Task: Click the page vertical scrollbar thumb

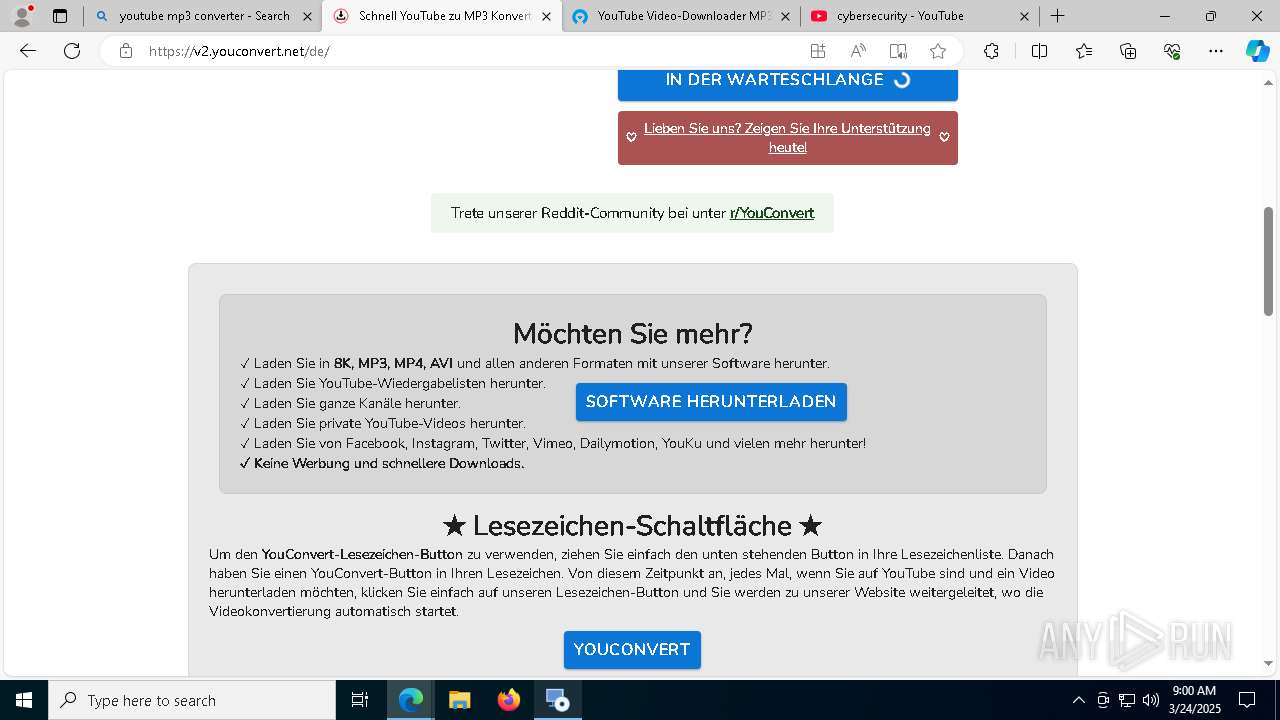Action: tap(1268, 262)
